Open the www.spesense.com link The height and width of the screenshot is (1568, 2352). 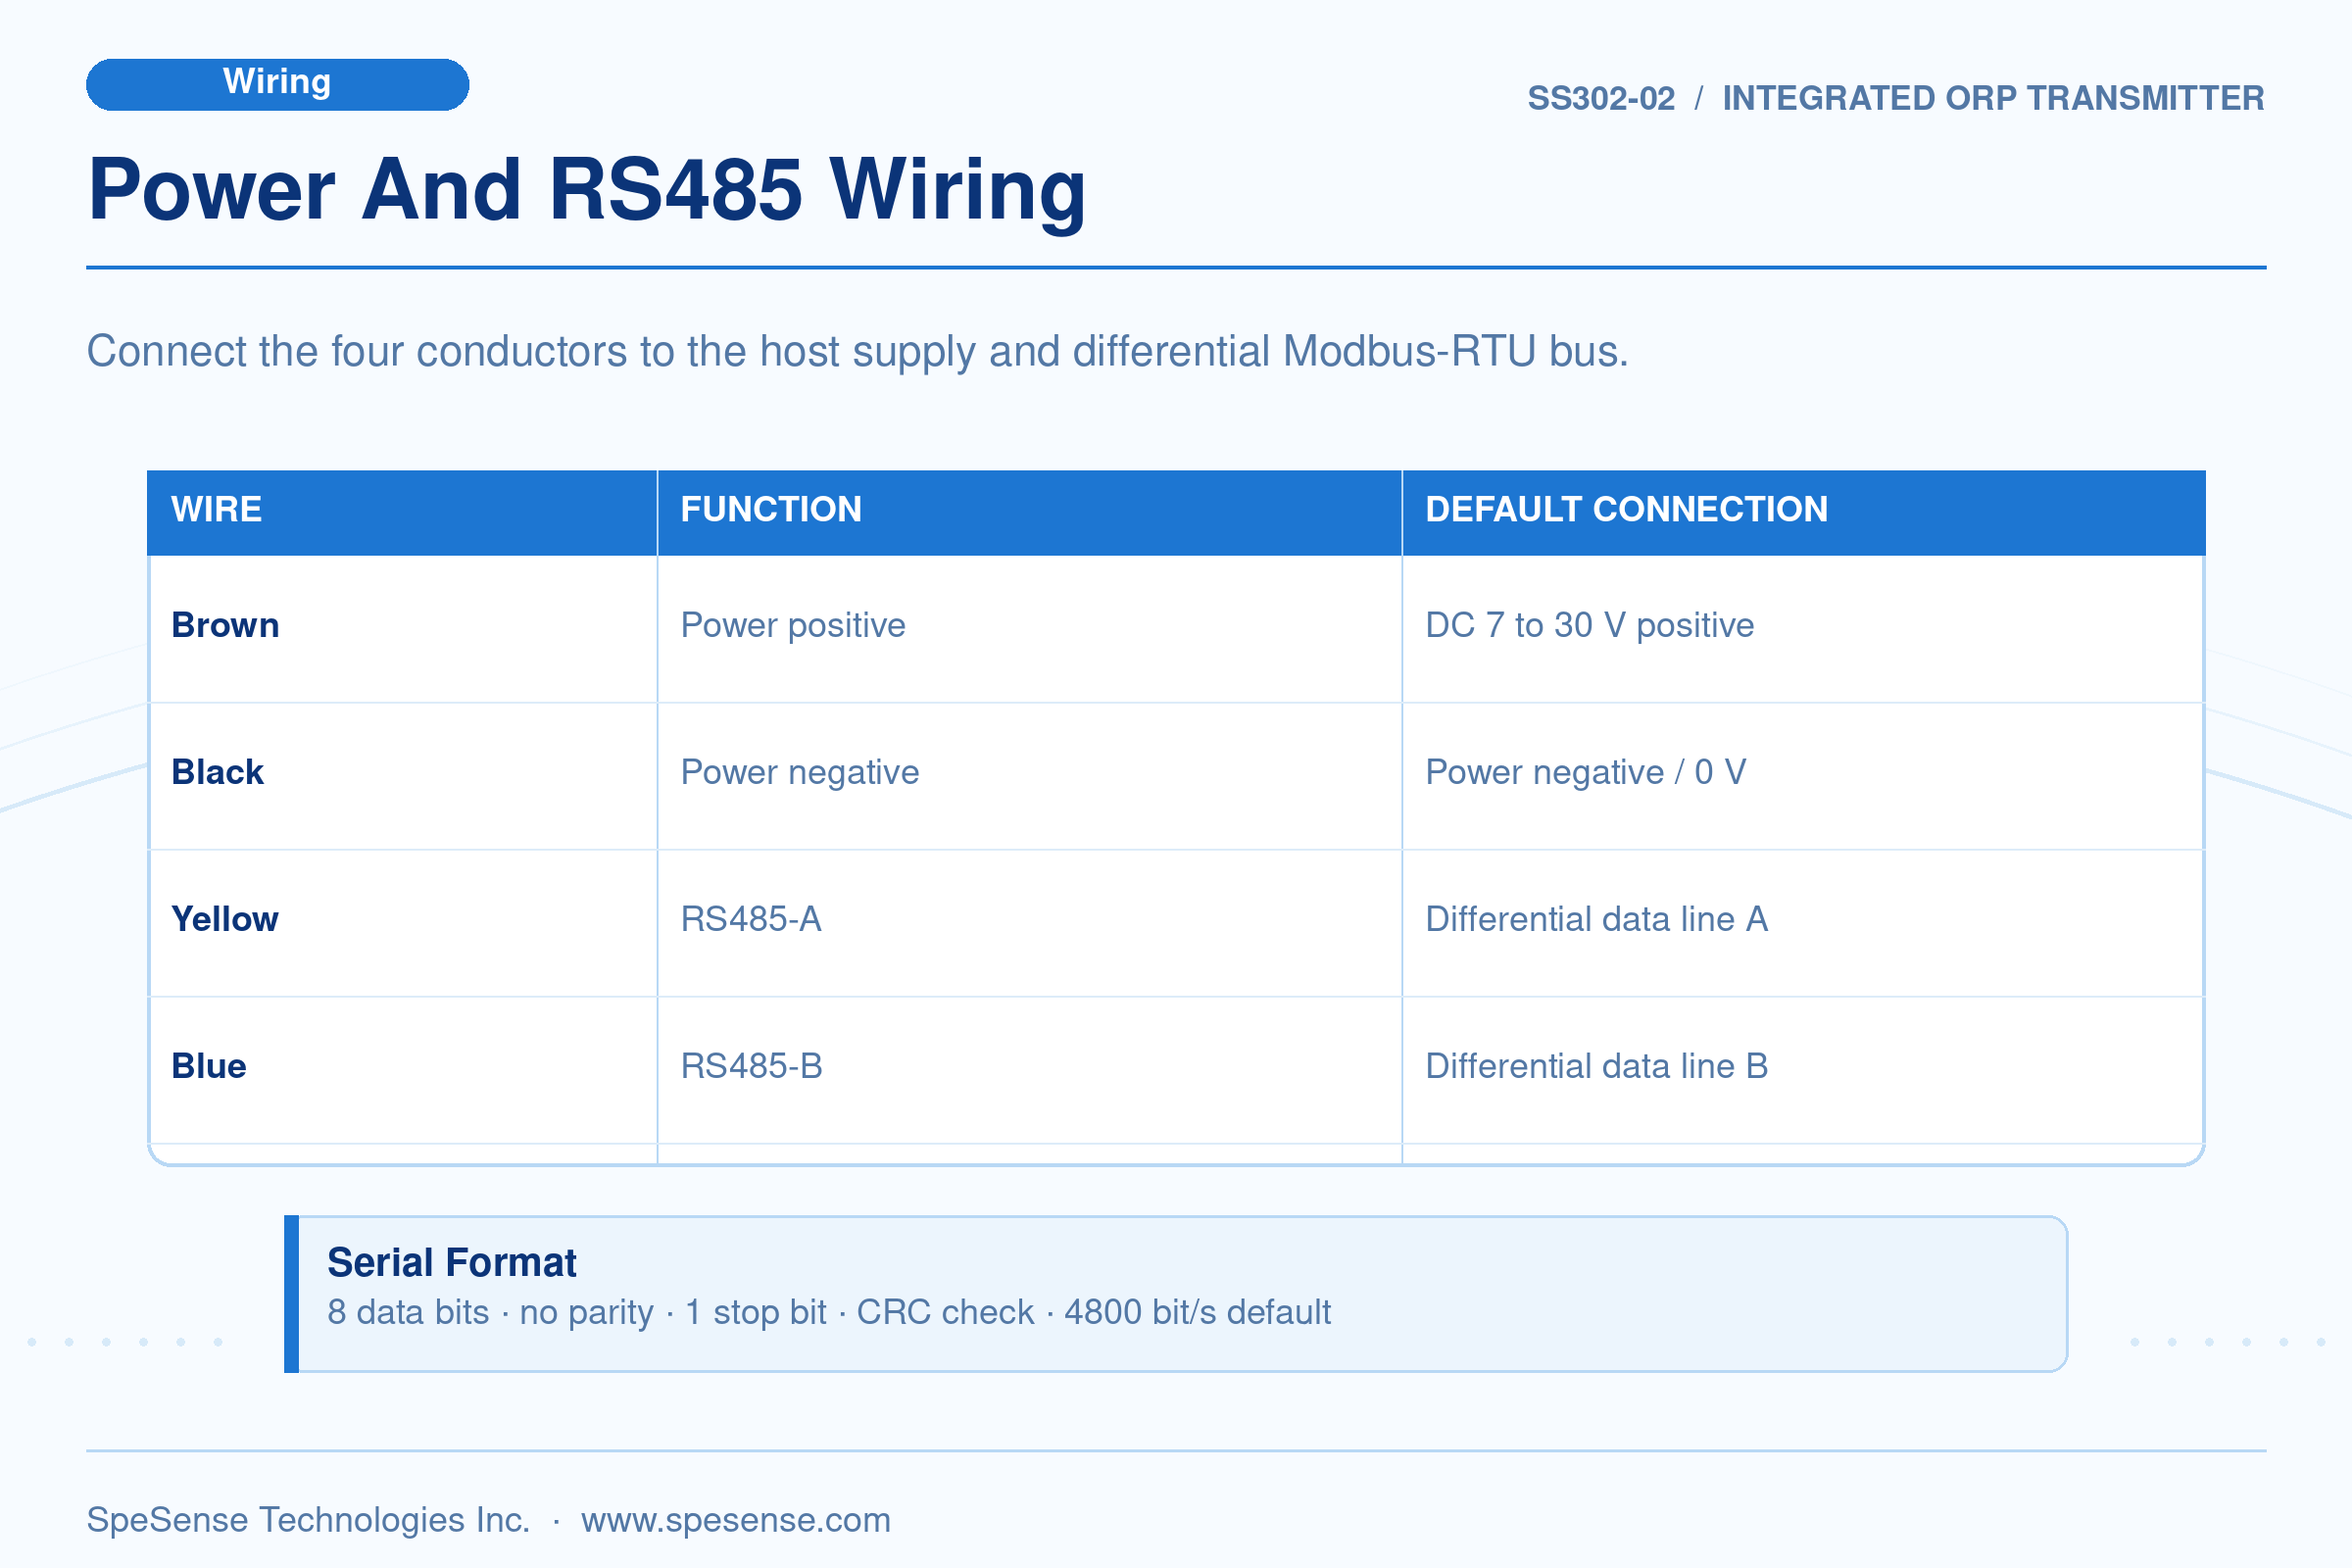pos(735,1519)
